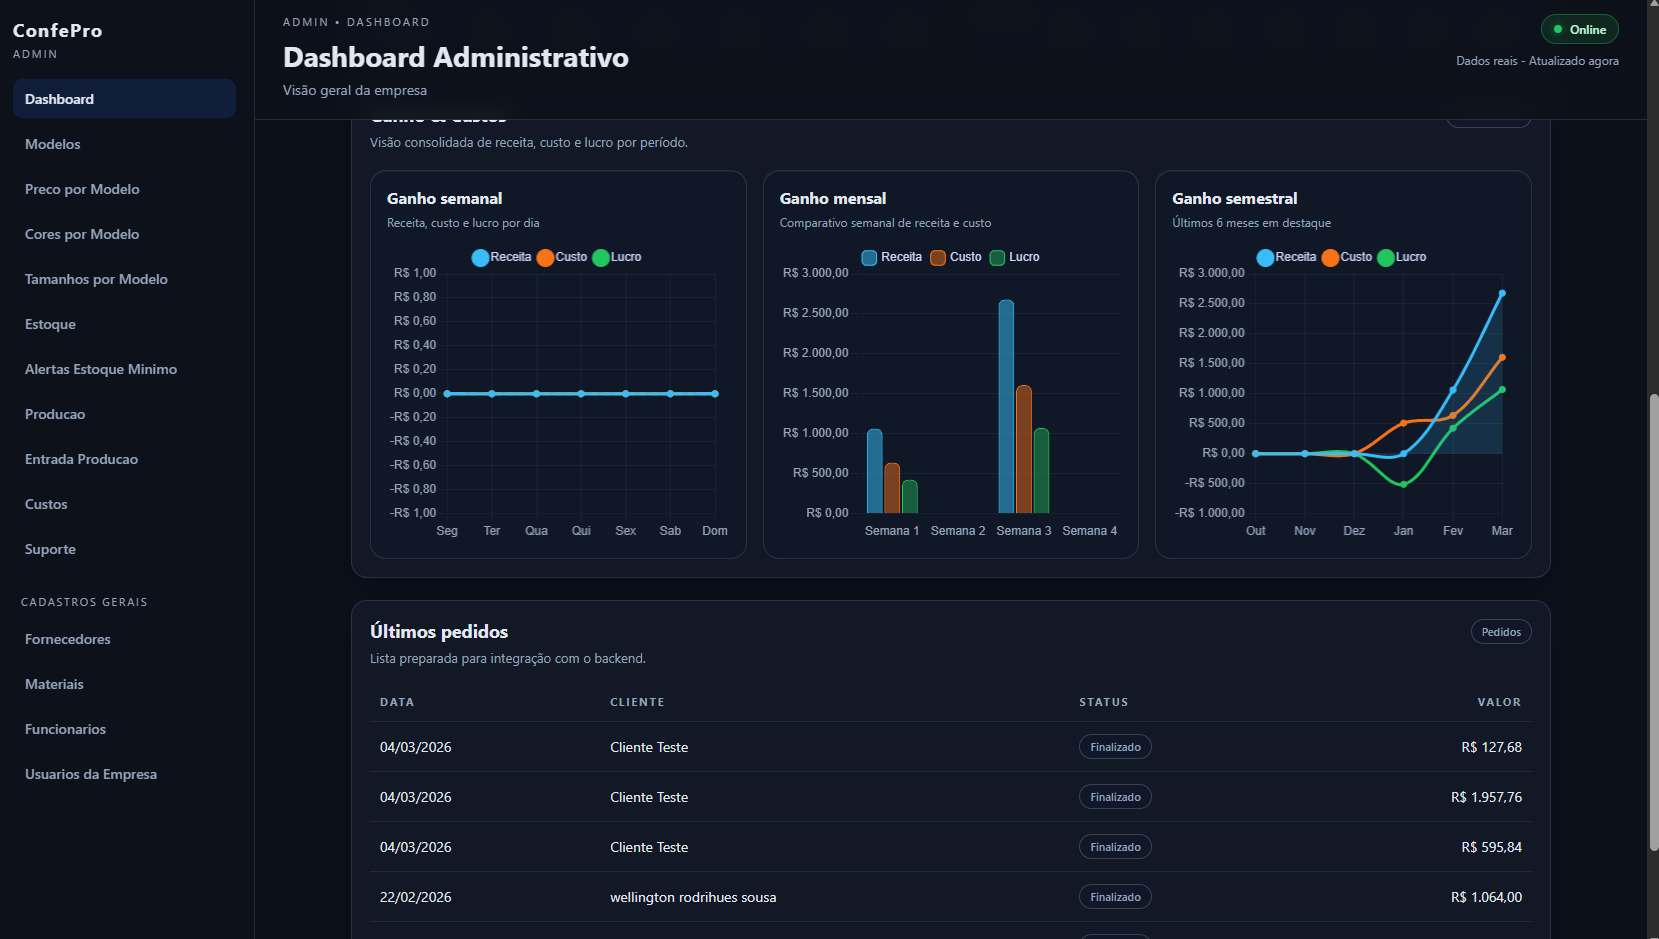
Task: Click the ConfePro logo text
Action: coord(57,31)
